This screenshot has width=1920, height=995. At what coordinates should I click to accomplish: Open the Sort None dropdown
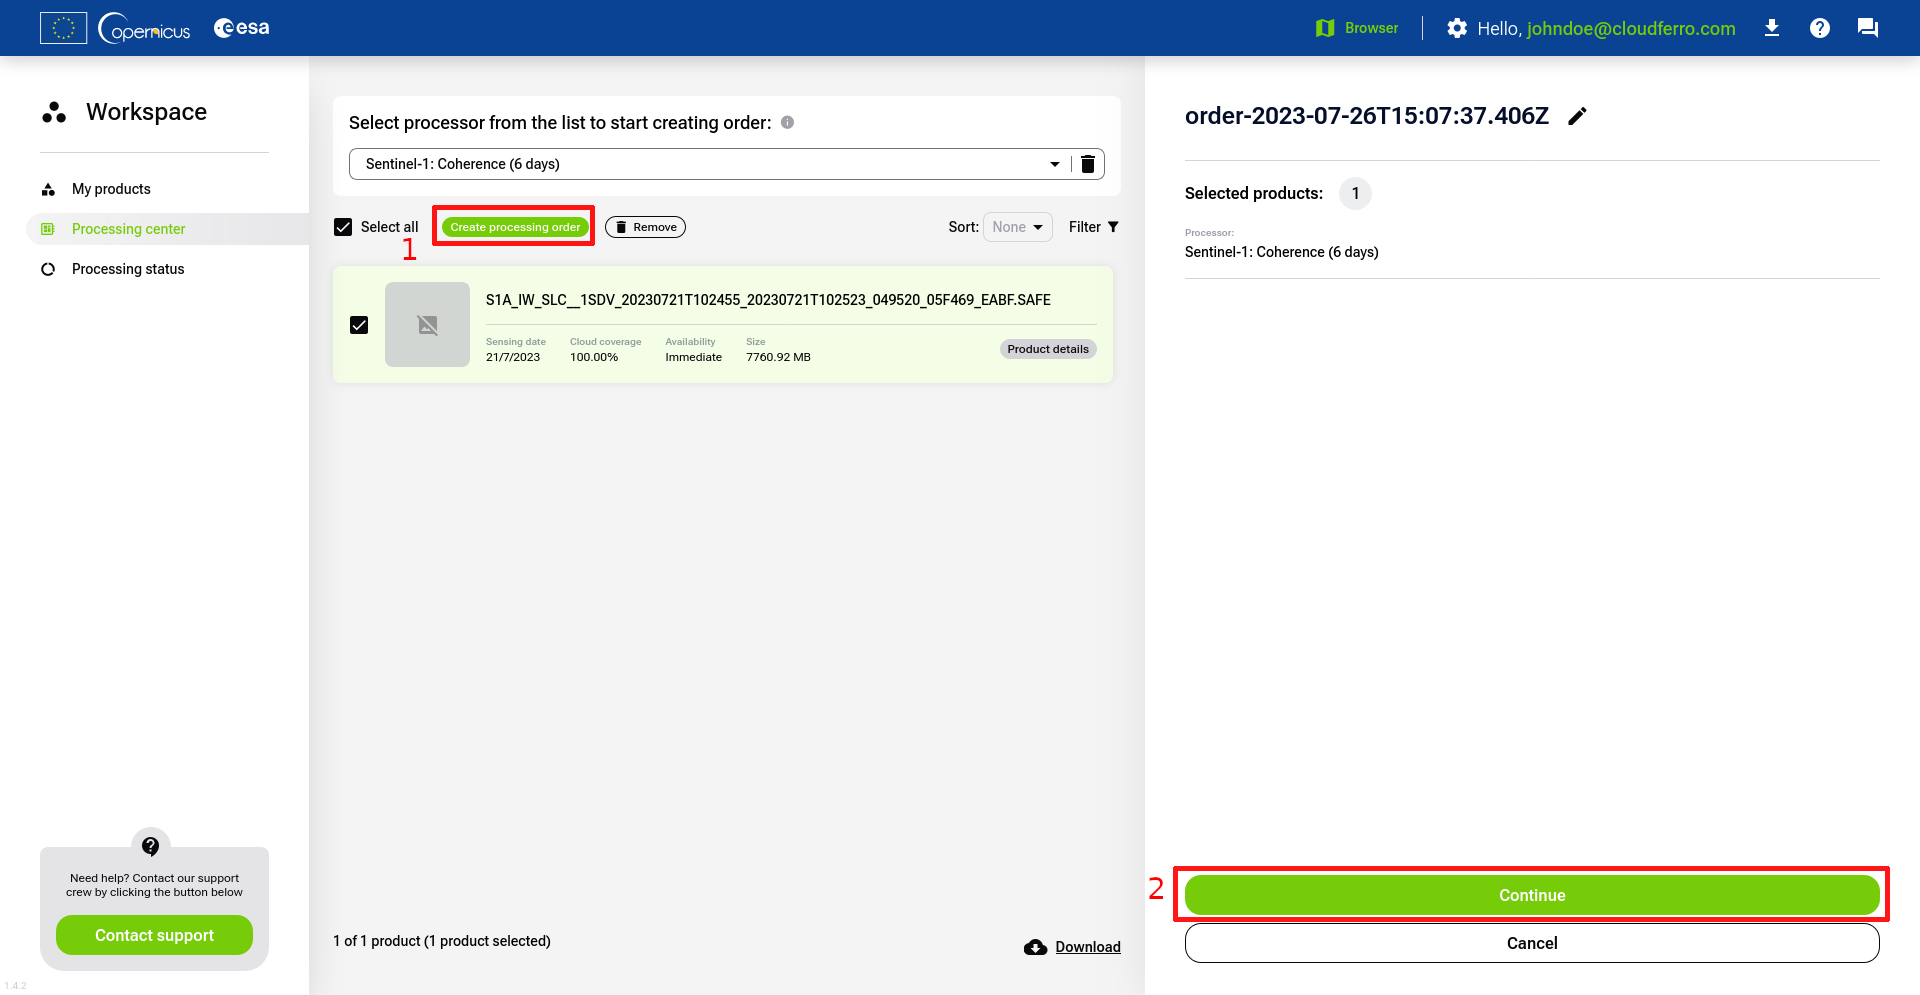tap(1017, 227)
